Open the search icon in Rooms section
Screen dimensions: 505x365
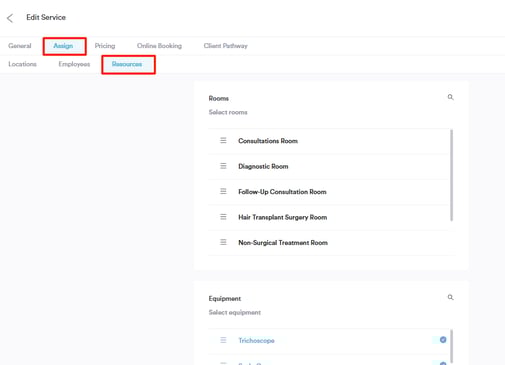coord(450,97)
